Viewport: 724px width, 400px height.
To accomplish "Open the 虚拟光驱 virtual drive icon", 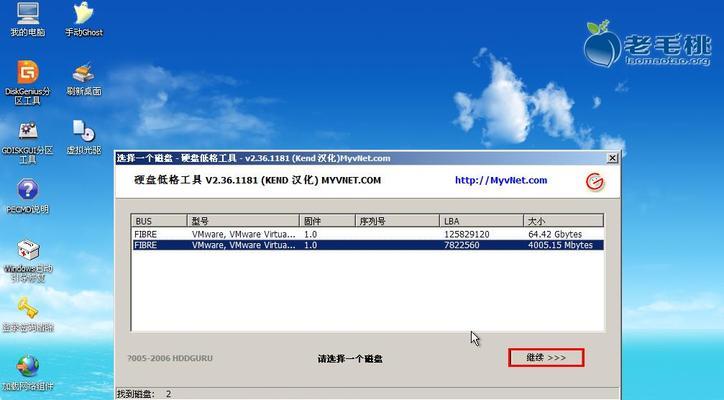I will [84, 137].
